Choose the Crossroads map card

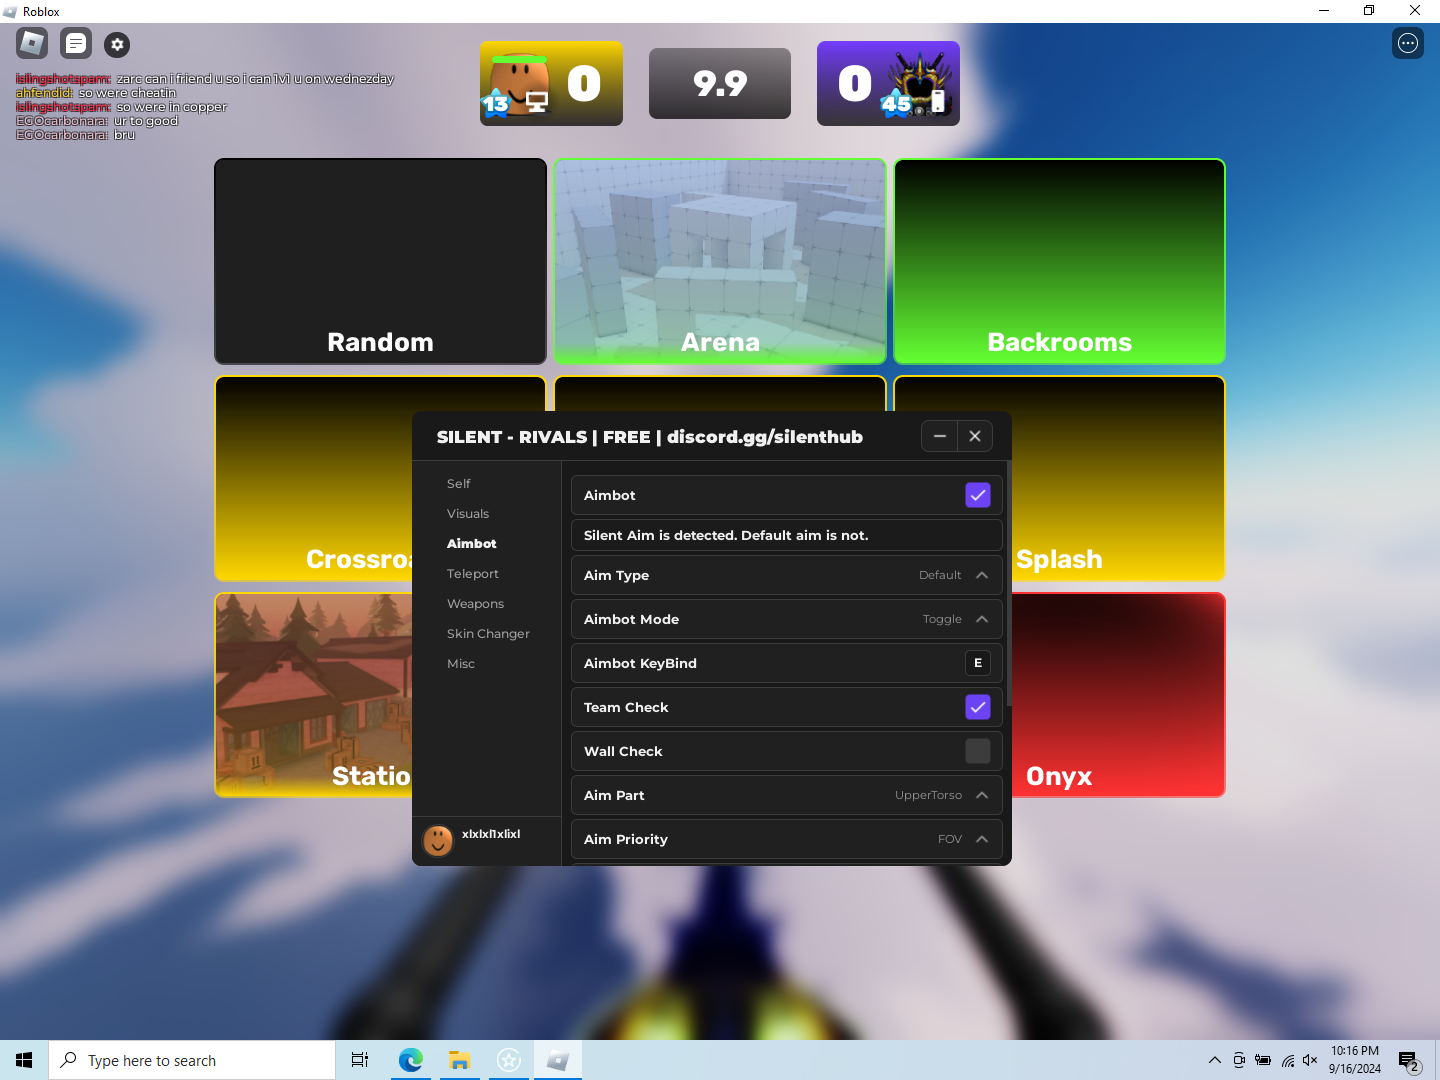click(314, 478)
